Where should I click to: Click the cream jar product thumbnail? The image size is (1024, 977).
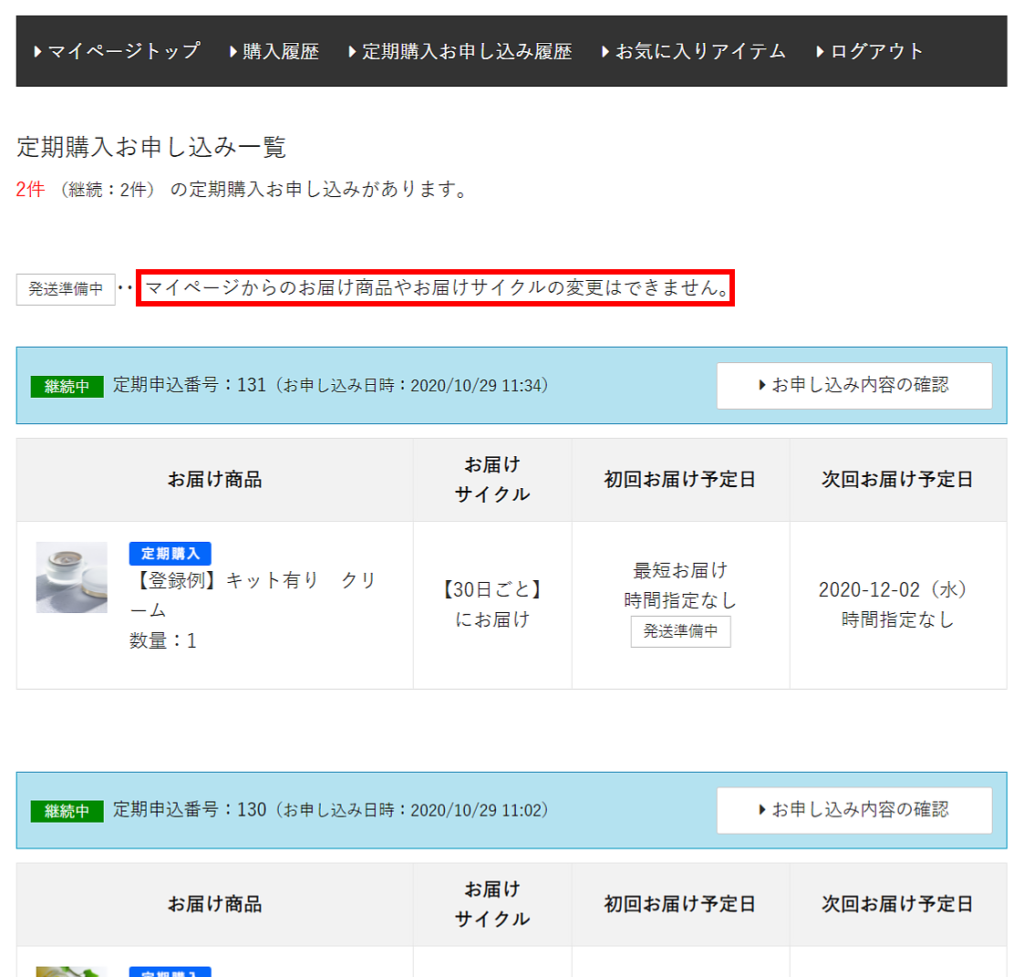pos(72,578)
